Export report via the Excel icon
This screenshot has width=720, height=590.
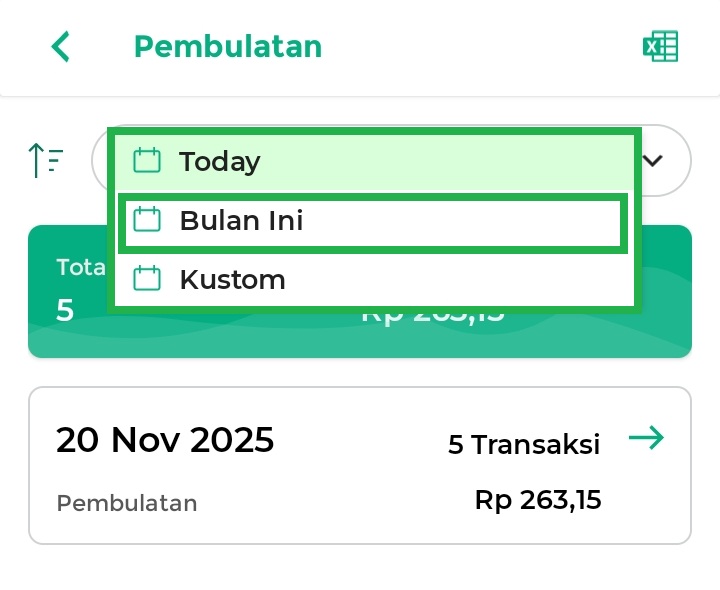(x=660, y=47)
